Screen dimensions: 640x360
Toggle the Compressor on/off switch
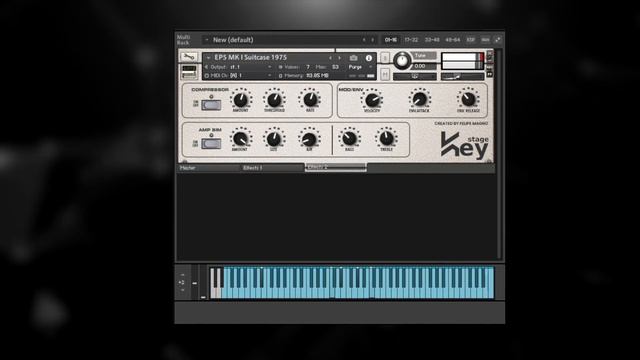211,105
